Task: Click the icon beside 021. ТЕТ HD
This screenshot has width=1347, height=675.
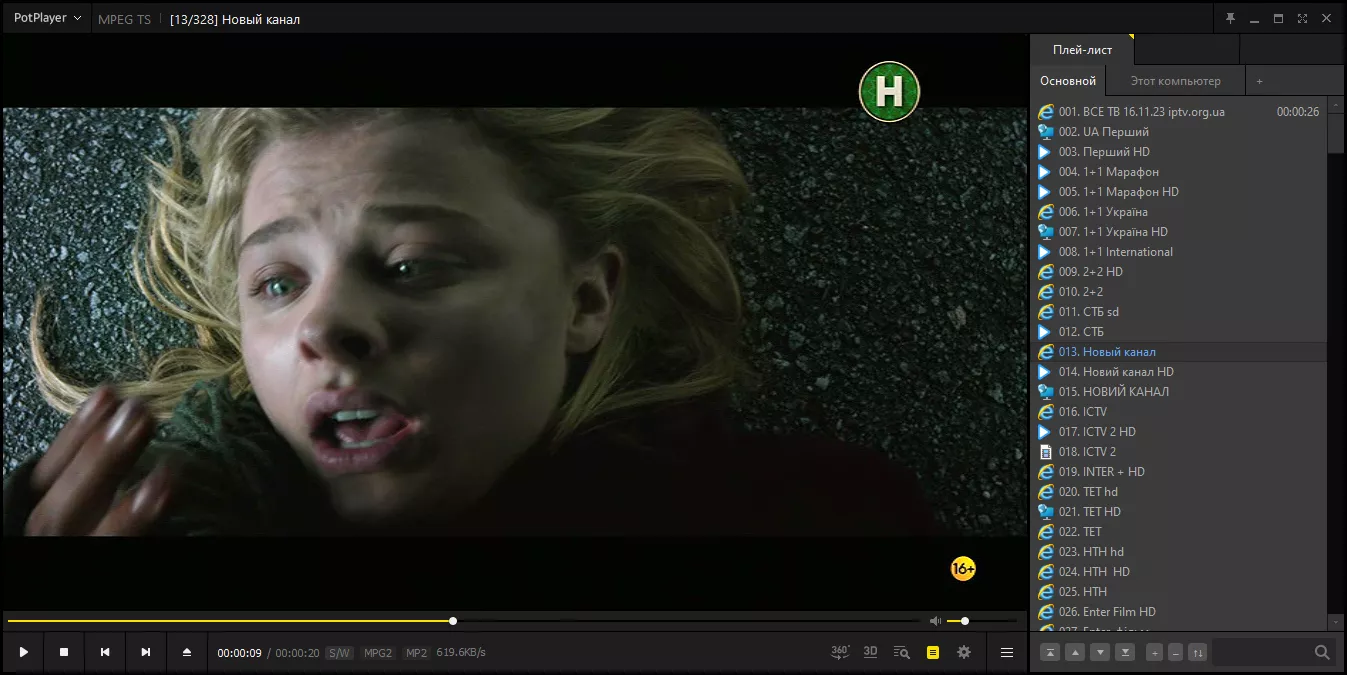Action: 1046,512
